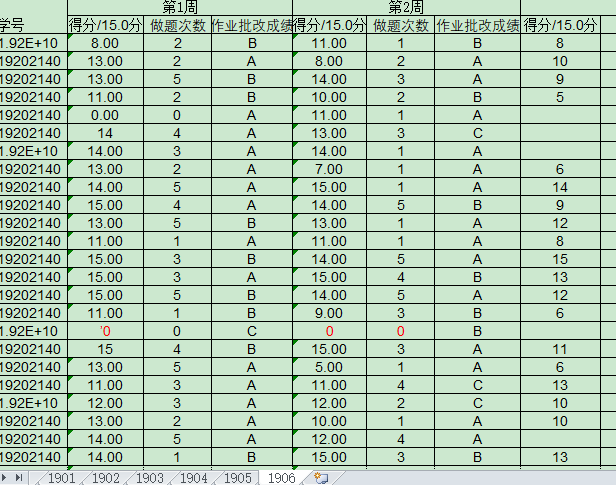Select the 0.00 score cell in 第1周
This screenshot has width=616, height=485.
(x=106, y=115)
